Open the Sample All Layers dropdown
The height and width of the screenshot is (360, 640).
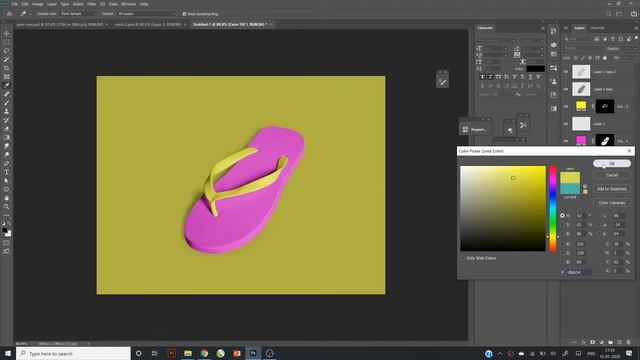(x=146, y=14)
